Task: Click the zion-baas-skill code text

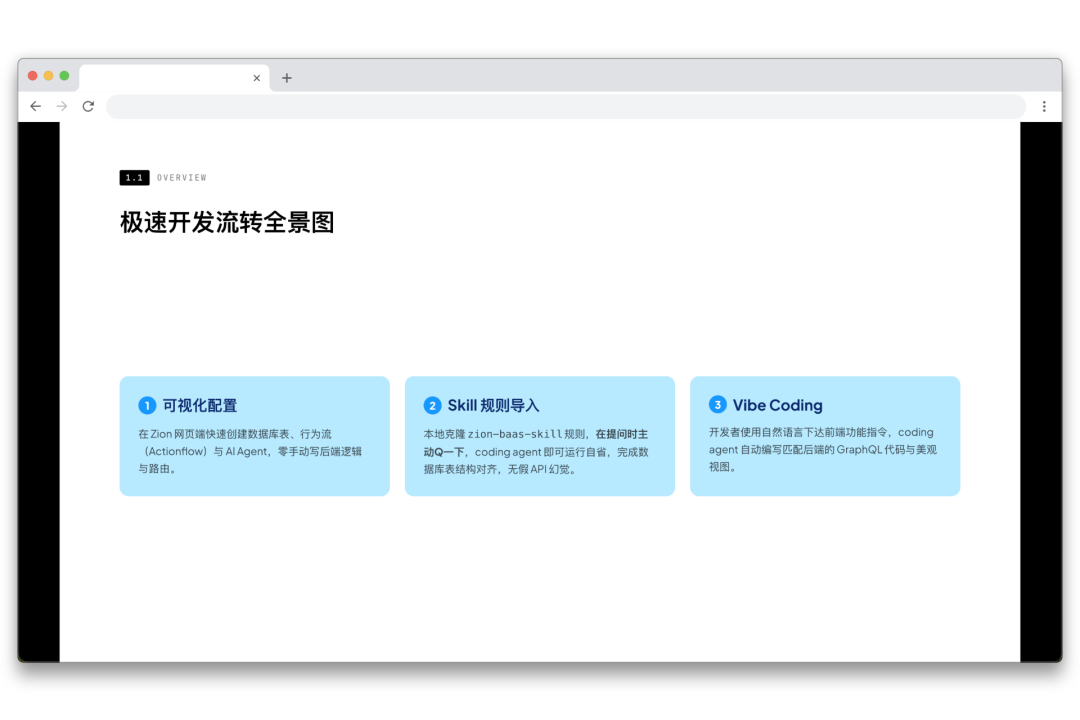Action: (x=515, y=434)
